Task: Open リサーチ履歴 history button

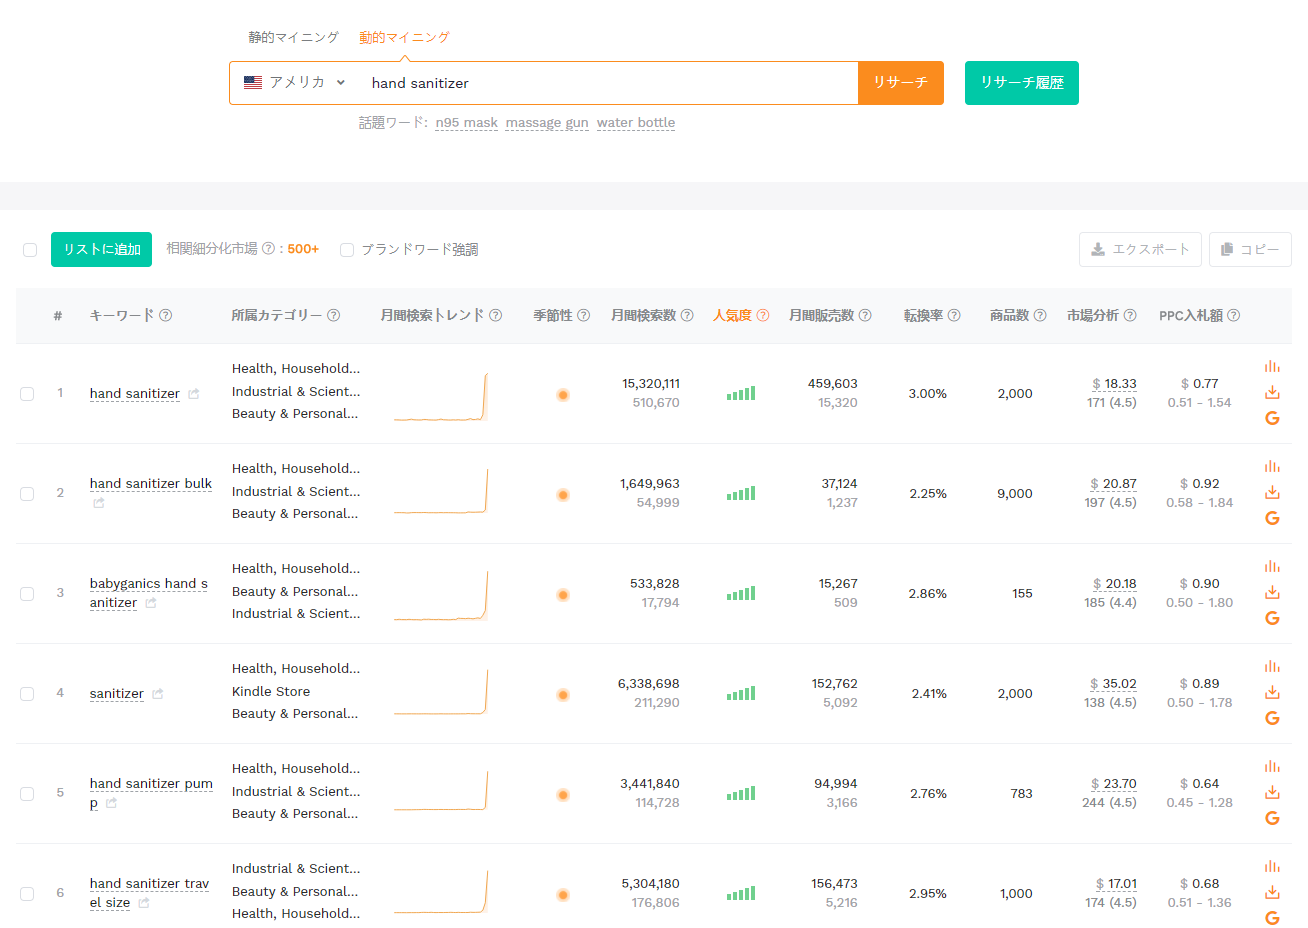Action: point(1022,83)
